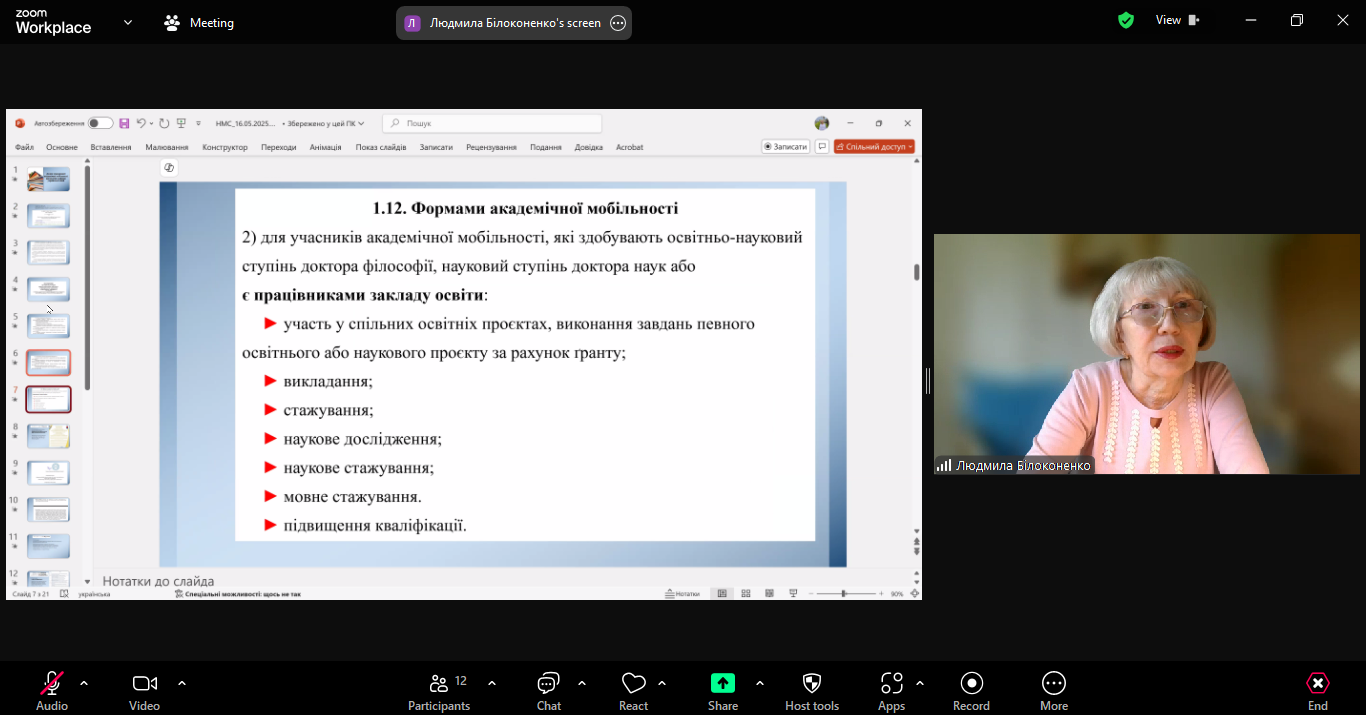
Task: Open the Chat window
Action: pyautogui.click(x=548, y=689)
